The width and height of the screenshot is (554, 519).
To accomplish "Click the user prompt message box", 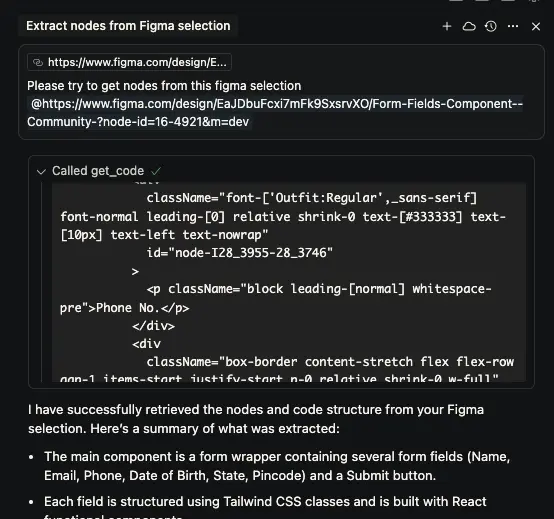I will 281,92.
